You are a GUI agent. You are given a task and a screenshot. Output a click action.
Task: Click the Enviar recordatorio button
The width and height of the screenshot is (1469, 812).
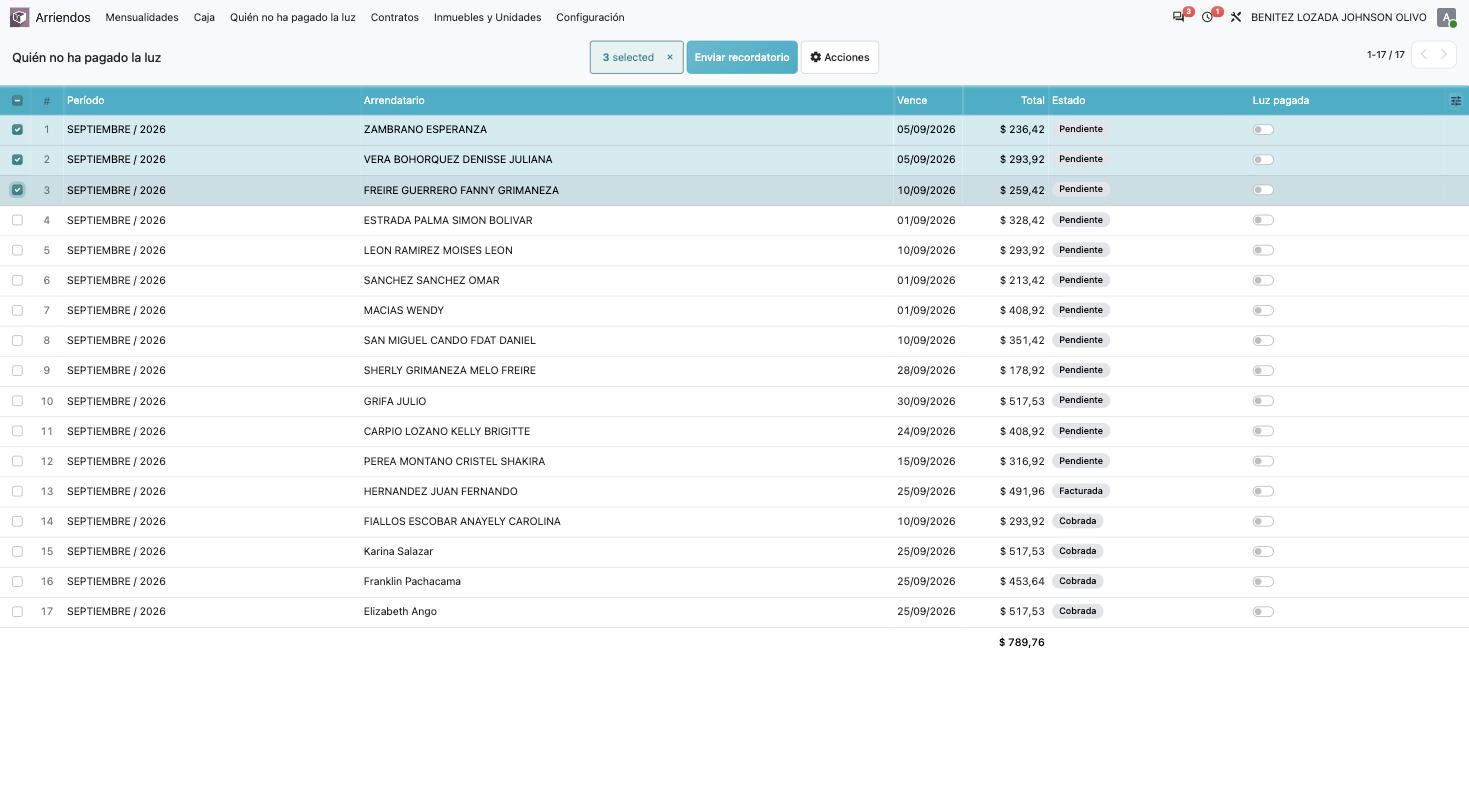(x=742, y=57)
